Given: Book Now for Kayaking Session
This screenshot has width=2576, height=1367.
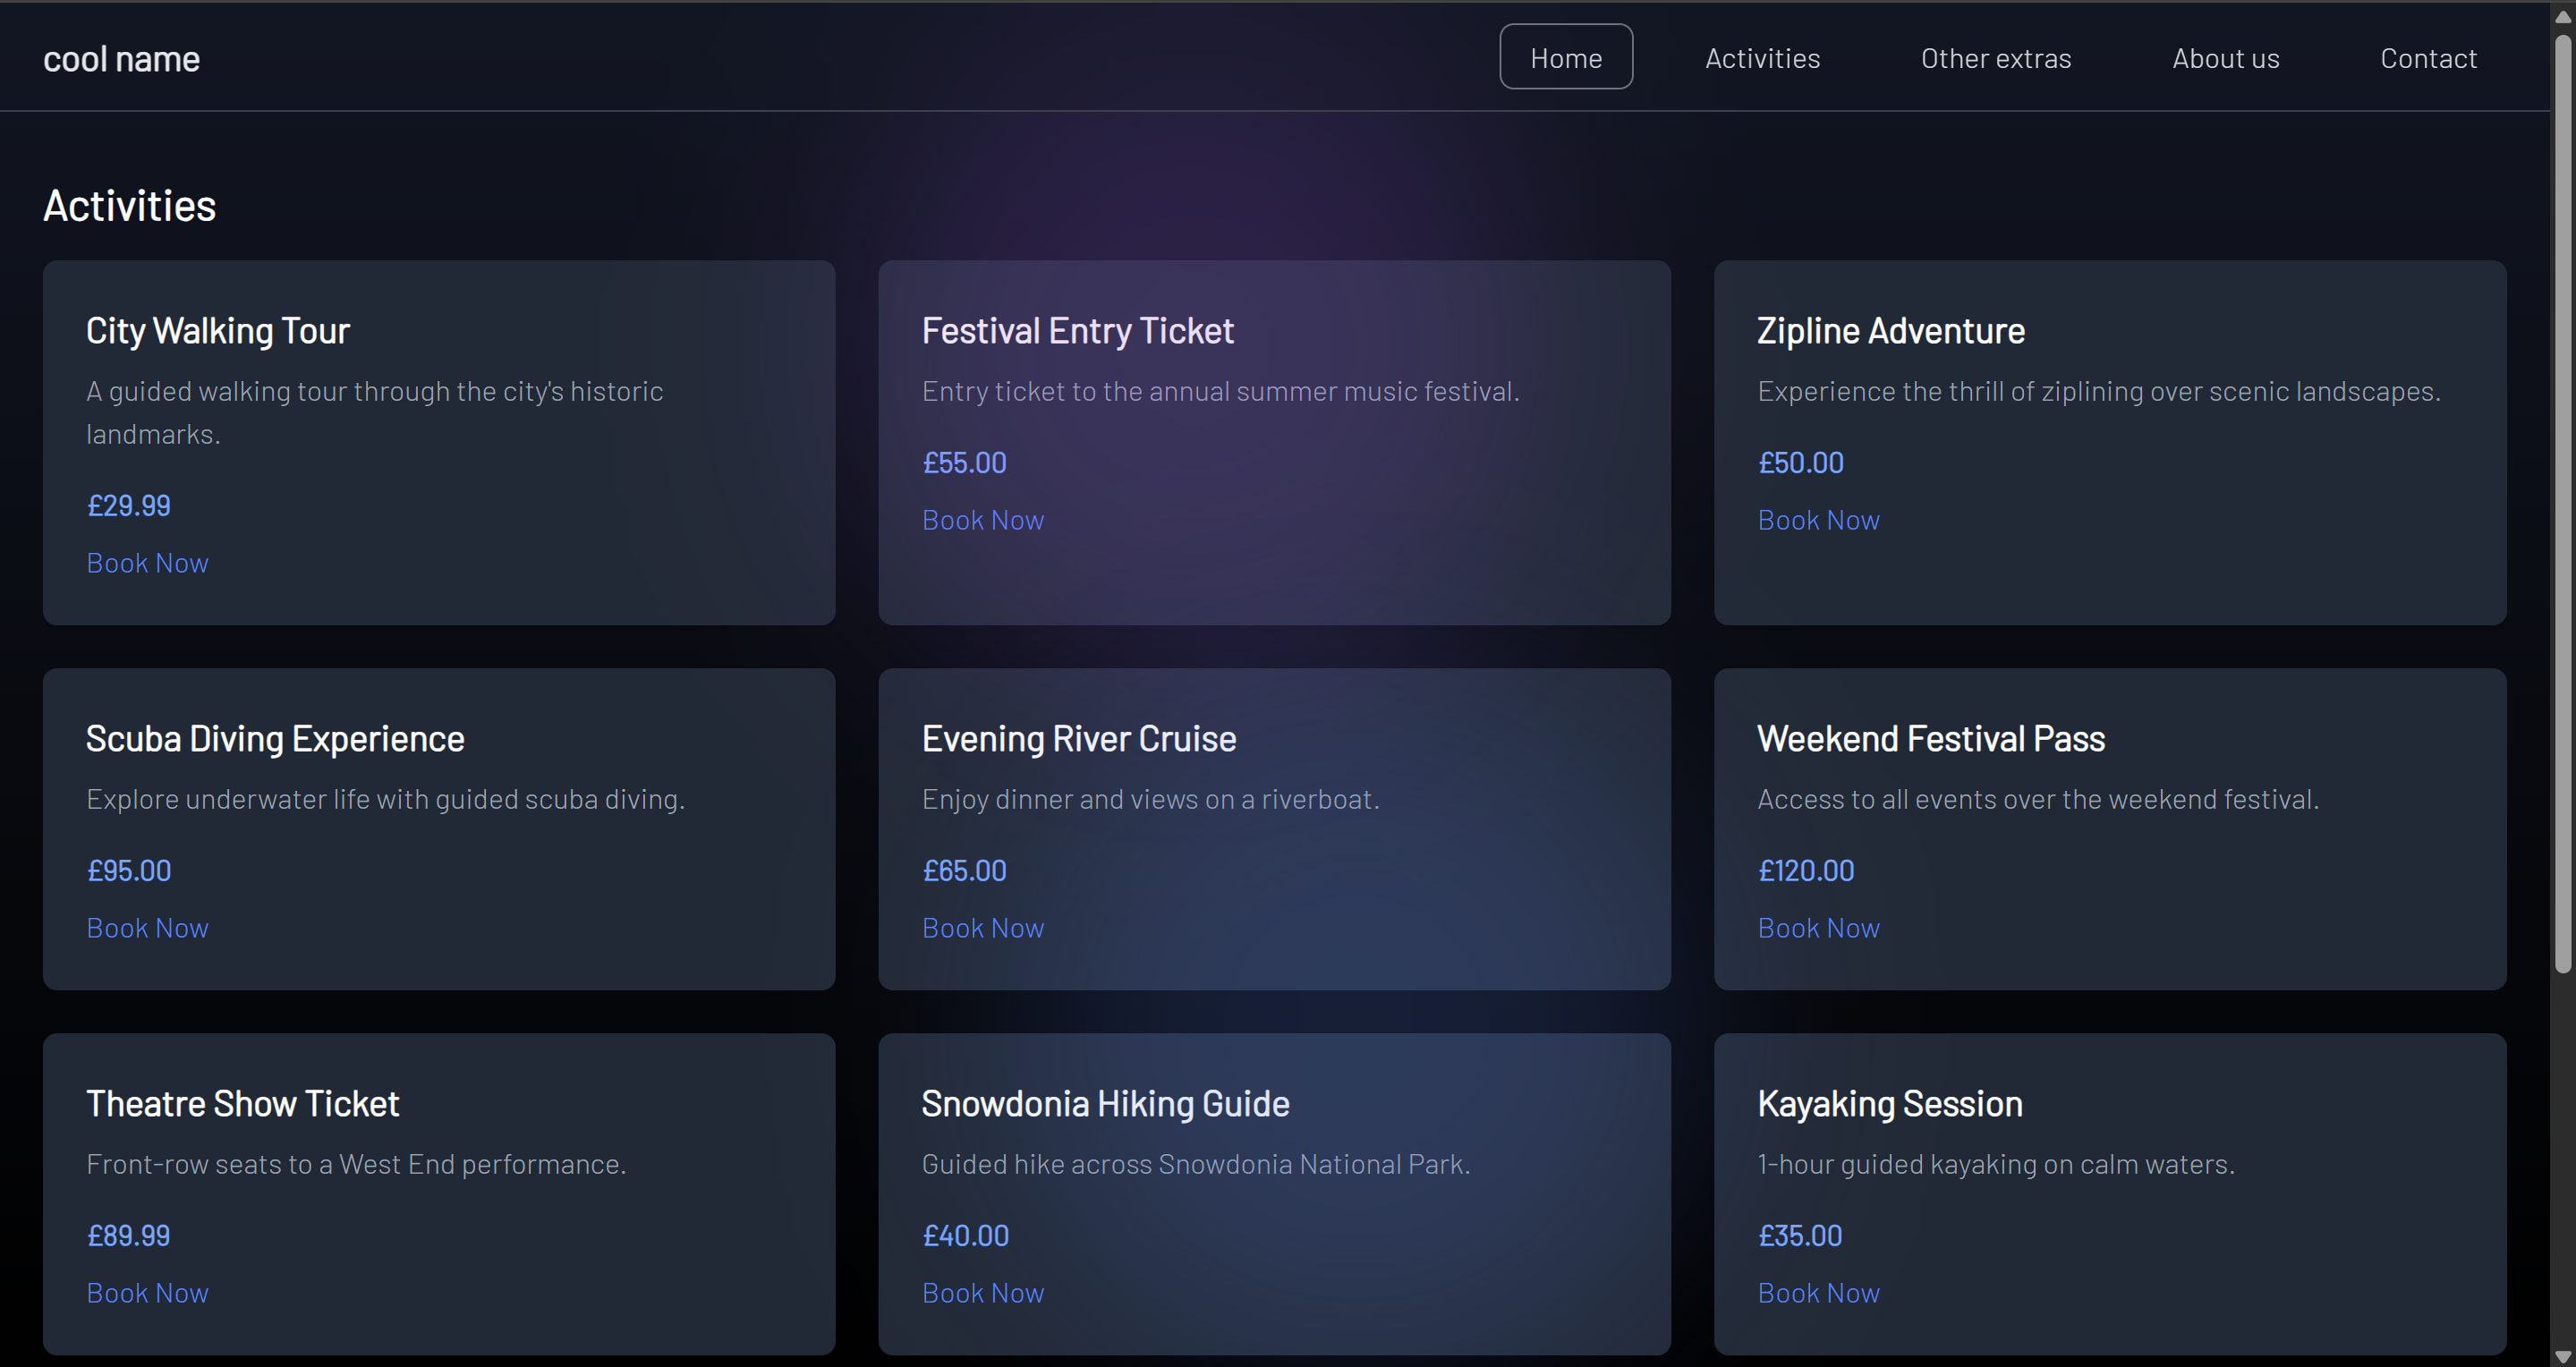Looking at the screenshot, I should pyautogui.click(x=1818, y=1293).
